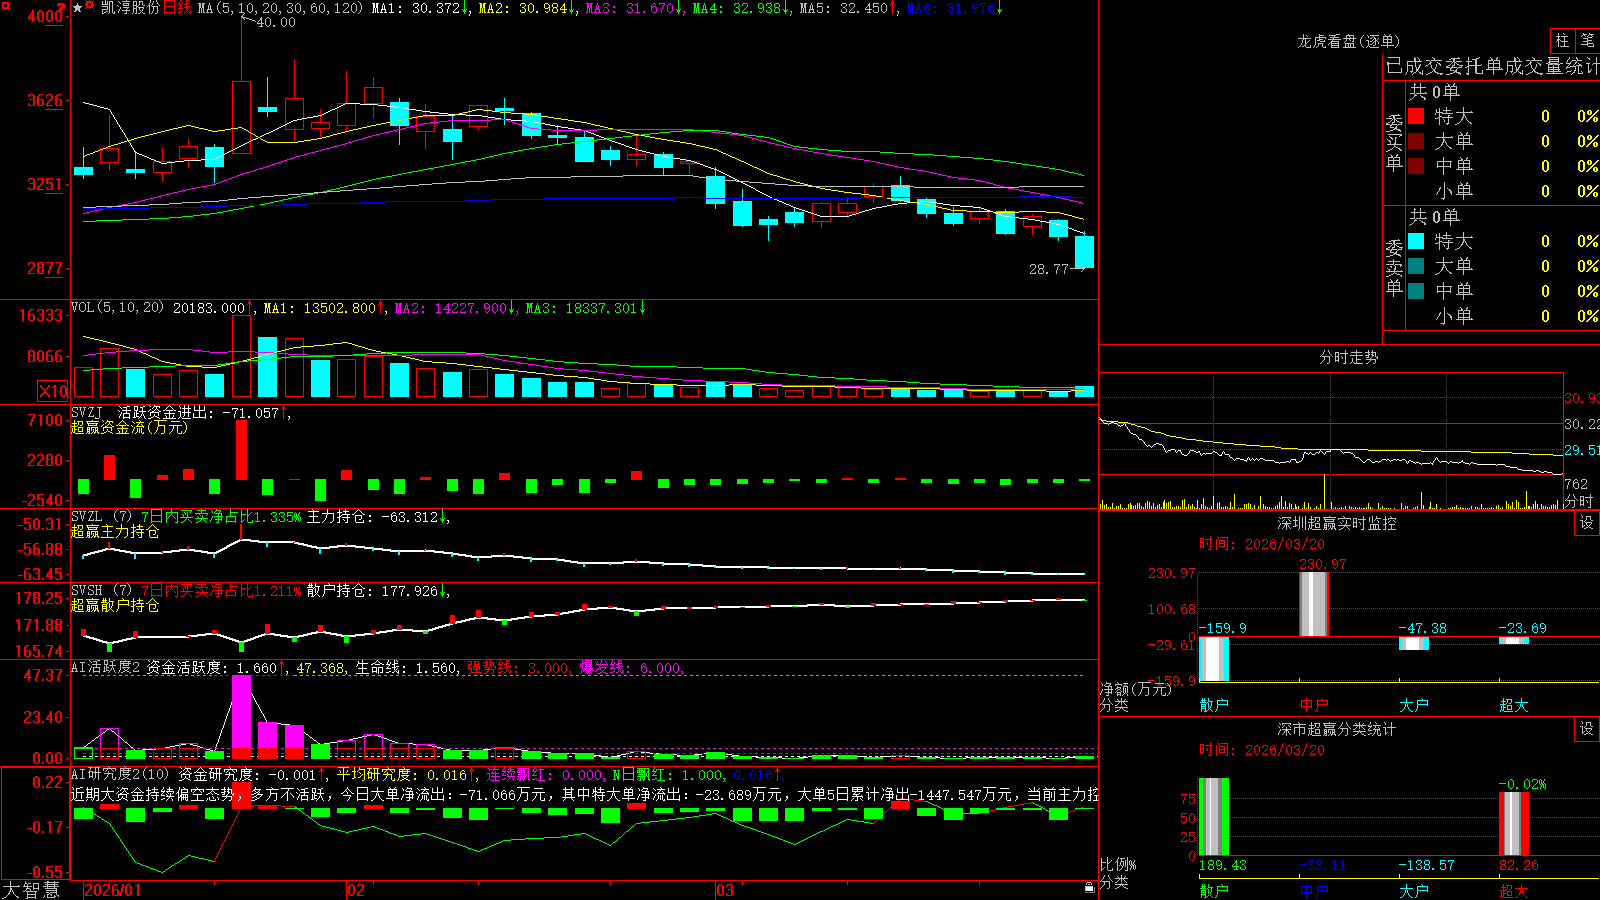Click the 散户 -159.9 bar in realtime monitor
The width and height of the screenshot is (1600, 900).
click(x=1214, y=659)
